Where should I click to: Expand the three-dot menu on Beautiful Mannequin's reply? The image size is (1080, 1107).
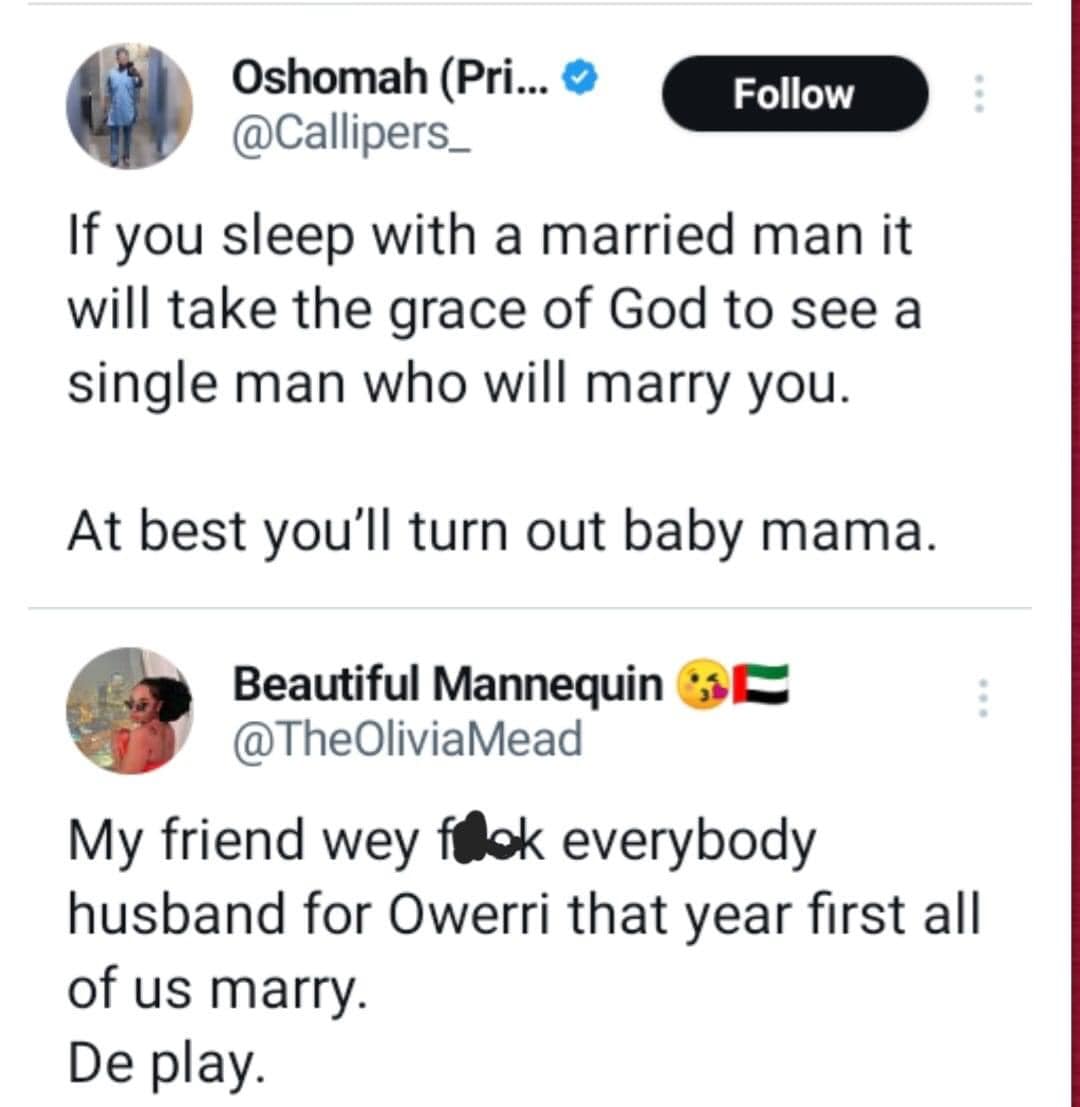tap(984, 697)
